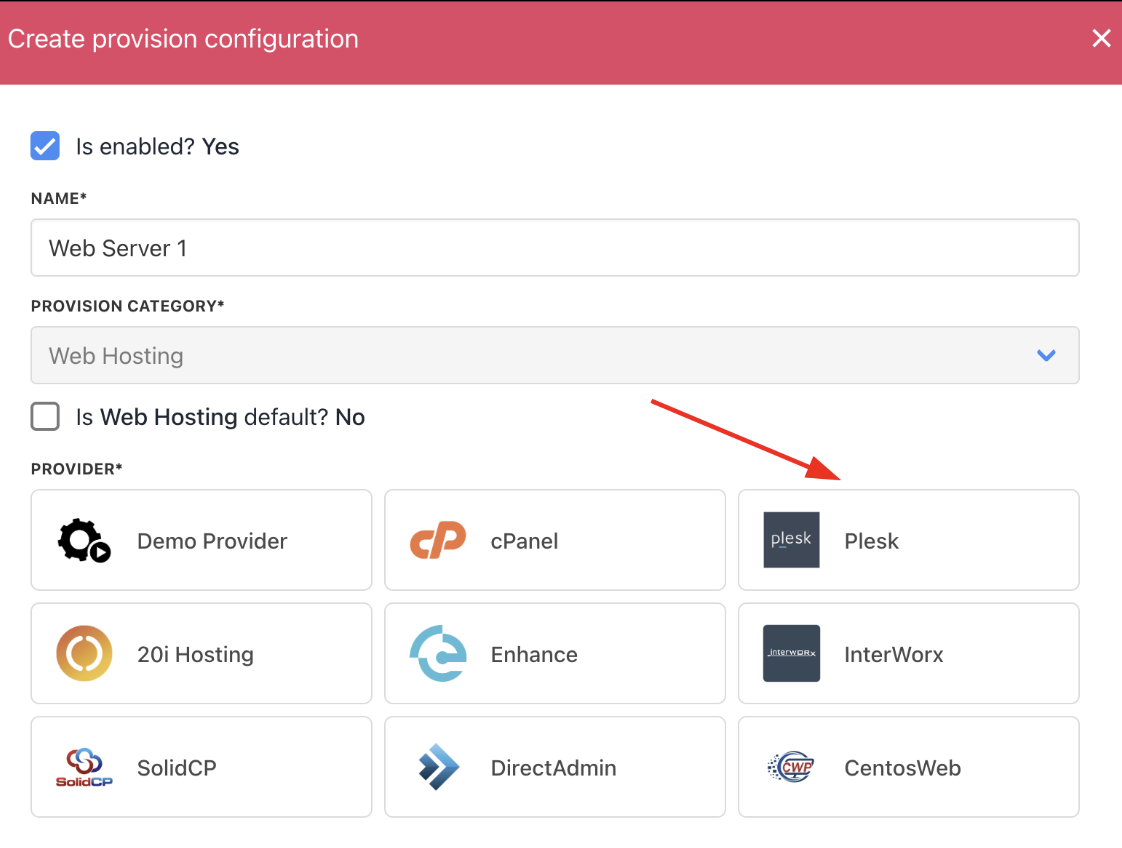Viewport: 1122px width, 848px height.
Task: Click the DirectAdmin arrow logo
Action: pos(439,767)
